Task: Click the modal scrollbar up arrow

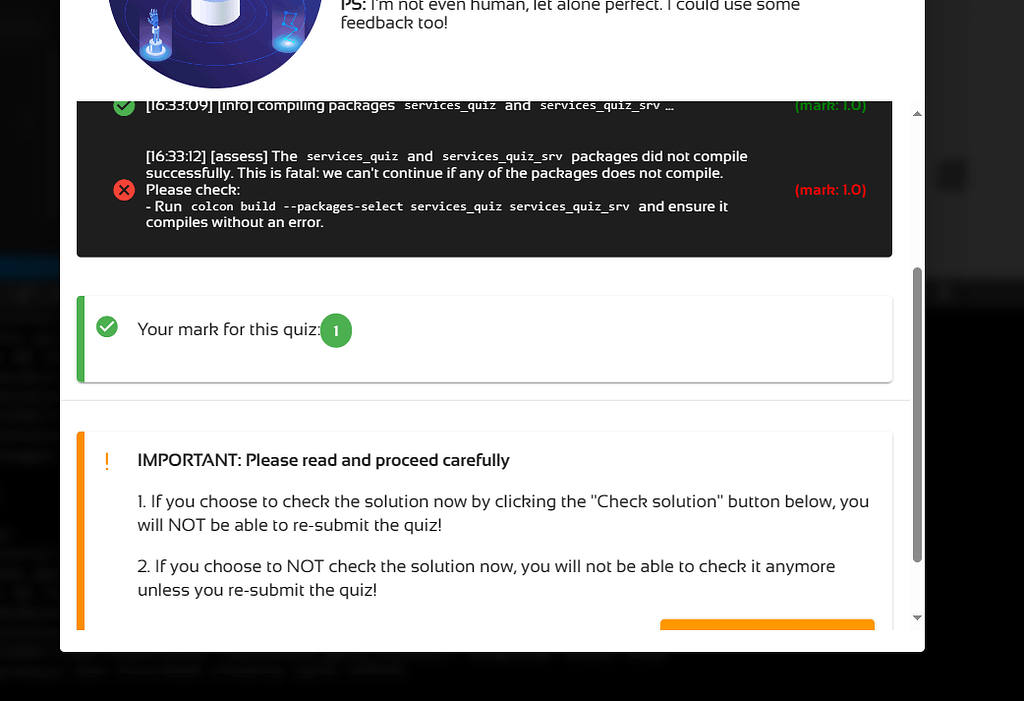Action: 917,114
